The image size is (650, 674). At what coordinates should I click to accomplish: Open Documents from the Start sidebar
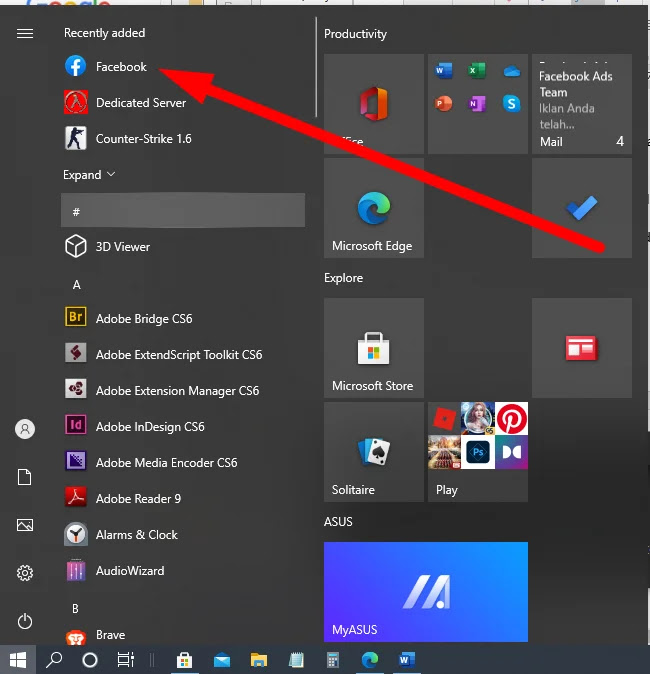25,477
